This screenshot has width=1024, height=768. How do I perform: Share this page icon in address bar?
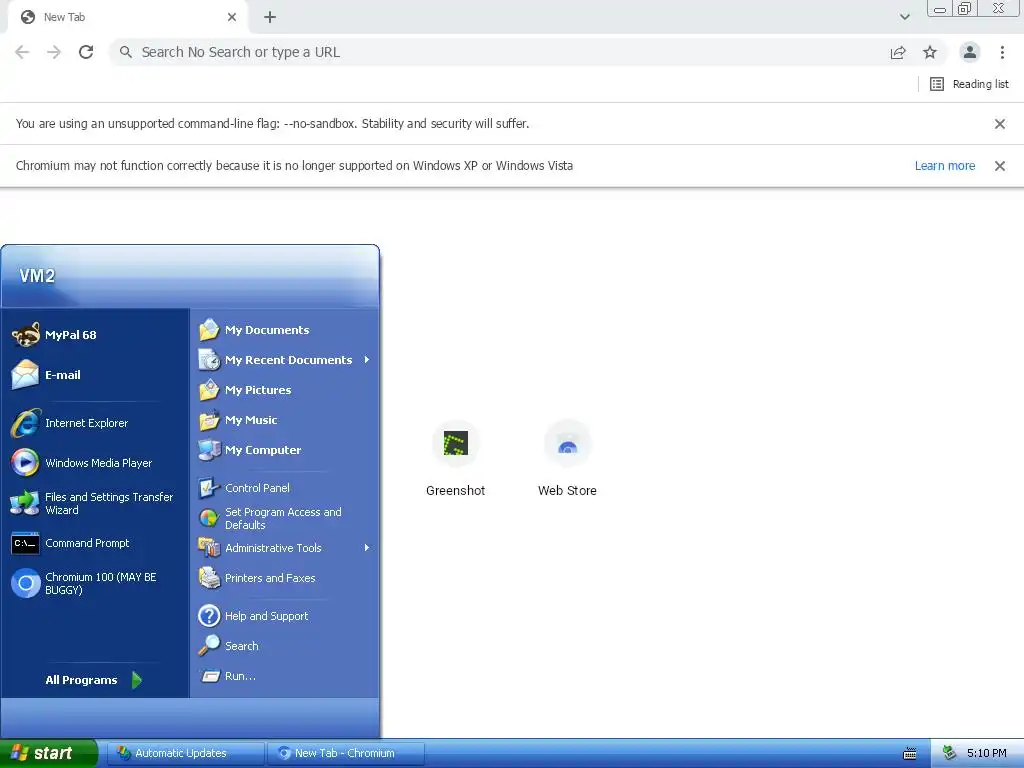[898, 52]
